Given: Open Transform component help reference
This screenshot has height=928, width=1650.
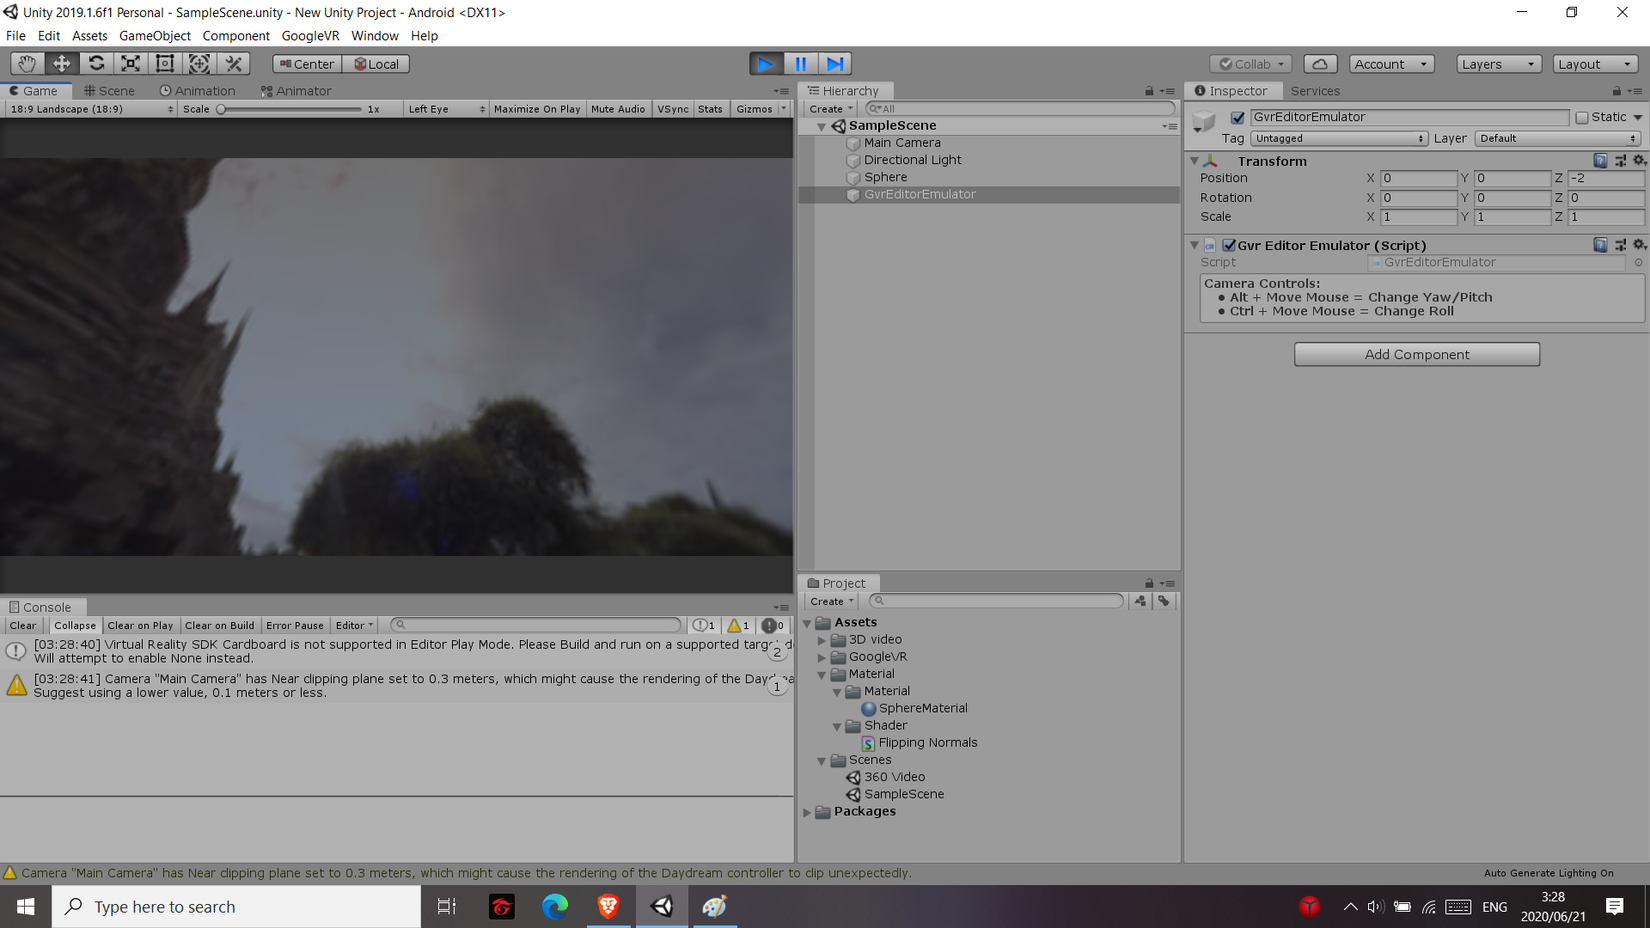Looking at the screenshot, I should click(x=1601, y=161).
